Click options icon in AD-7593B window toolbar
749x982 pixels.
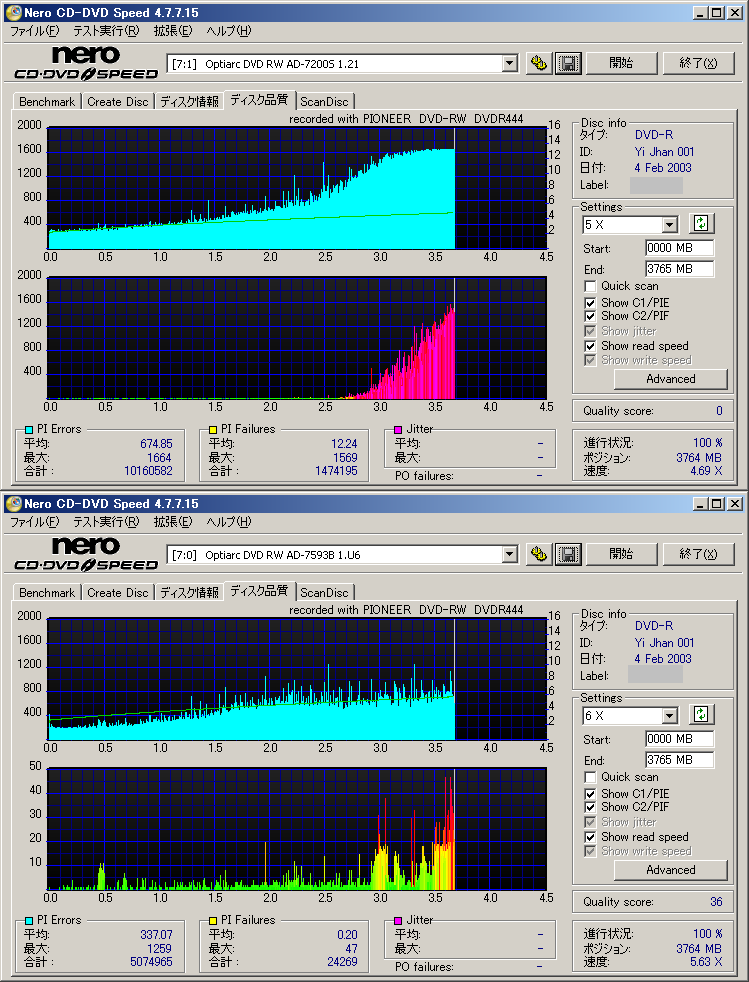pyautogui.click(x=539, y=554)
